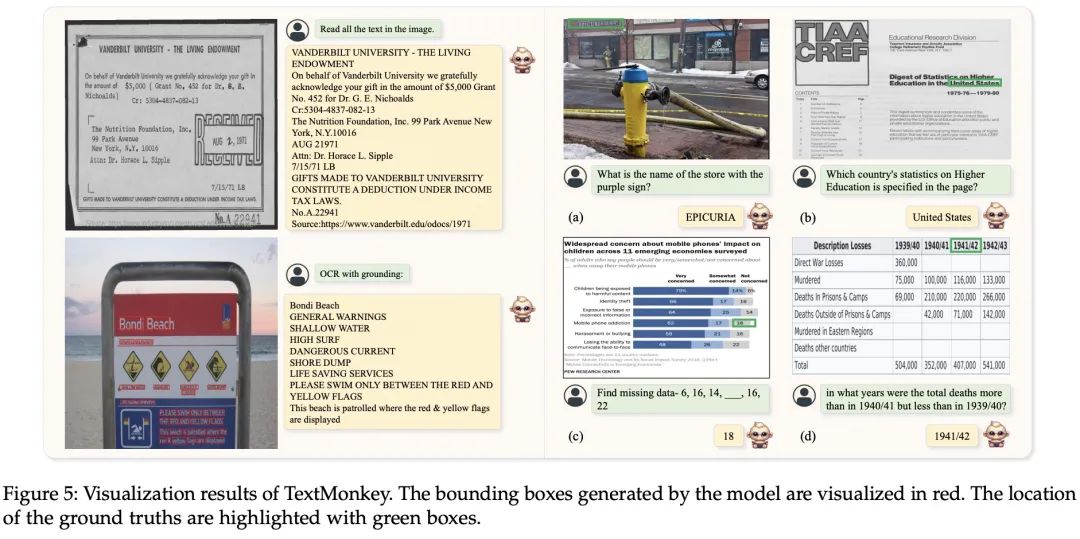The width and height of the screenshot is (1080, 539).
Task: Click the "1939/40" column header in the table
Action: [x=906, y=246]
